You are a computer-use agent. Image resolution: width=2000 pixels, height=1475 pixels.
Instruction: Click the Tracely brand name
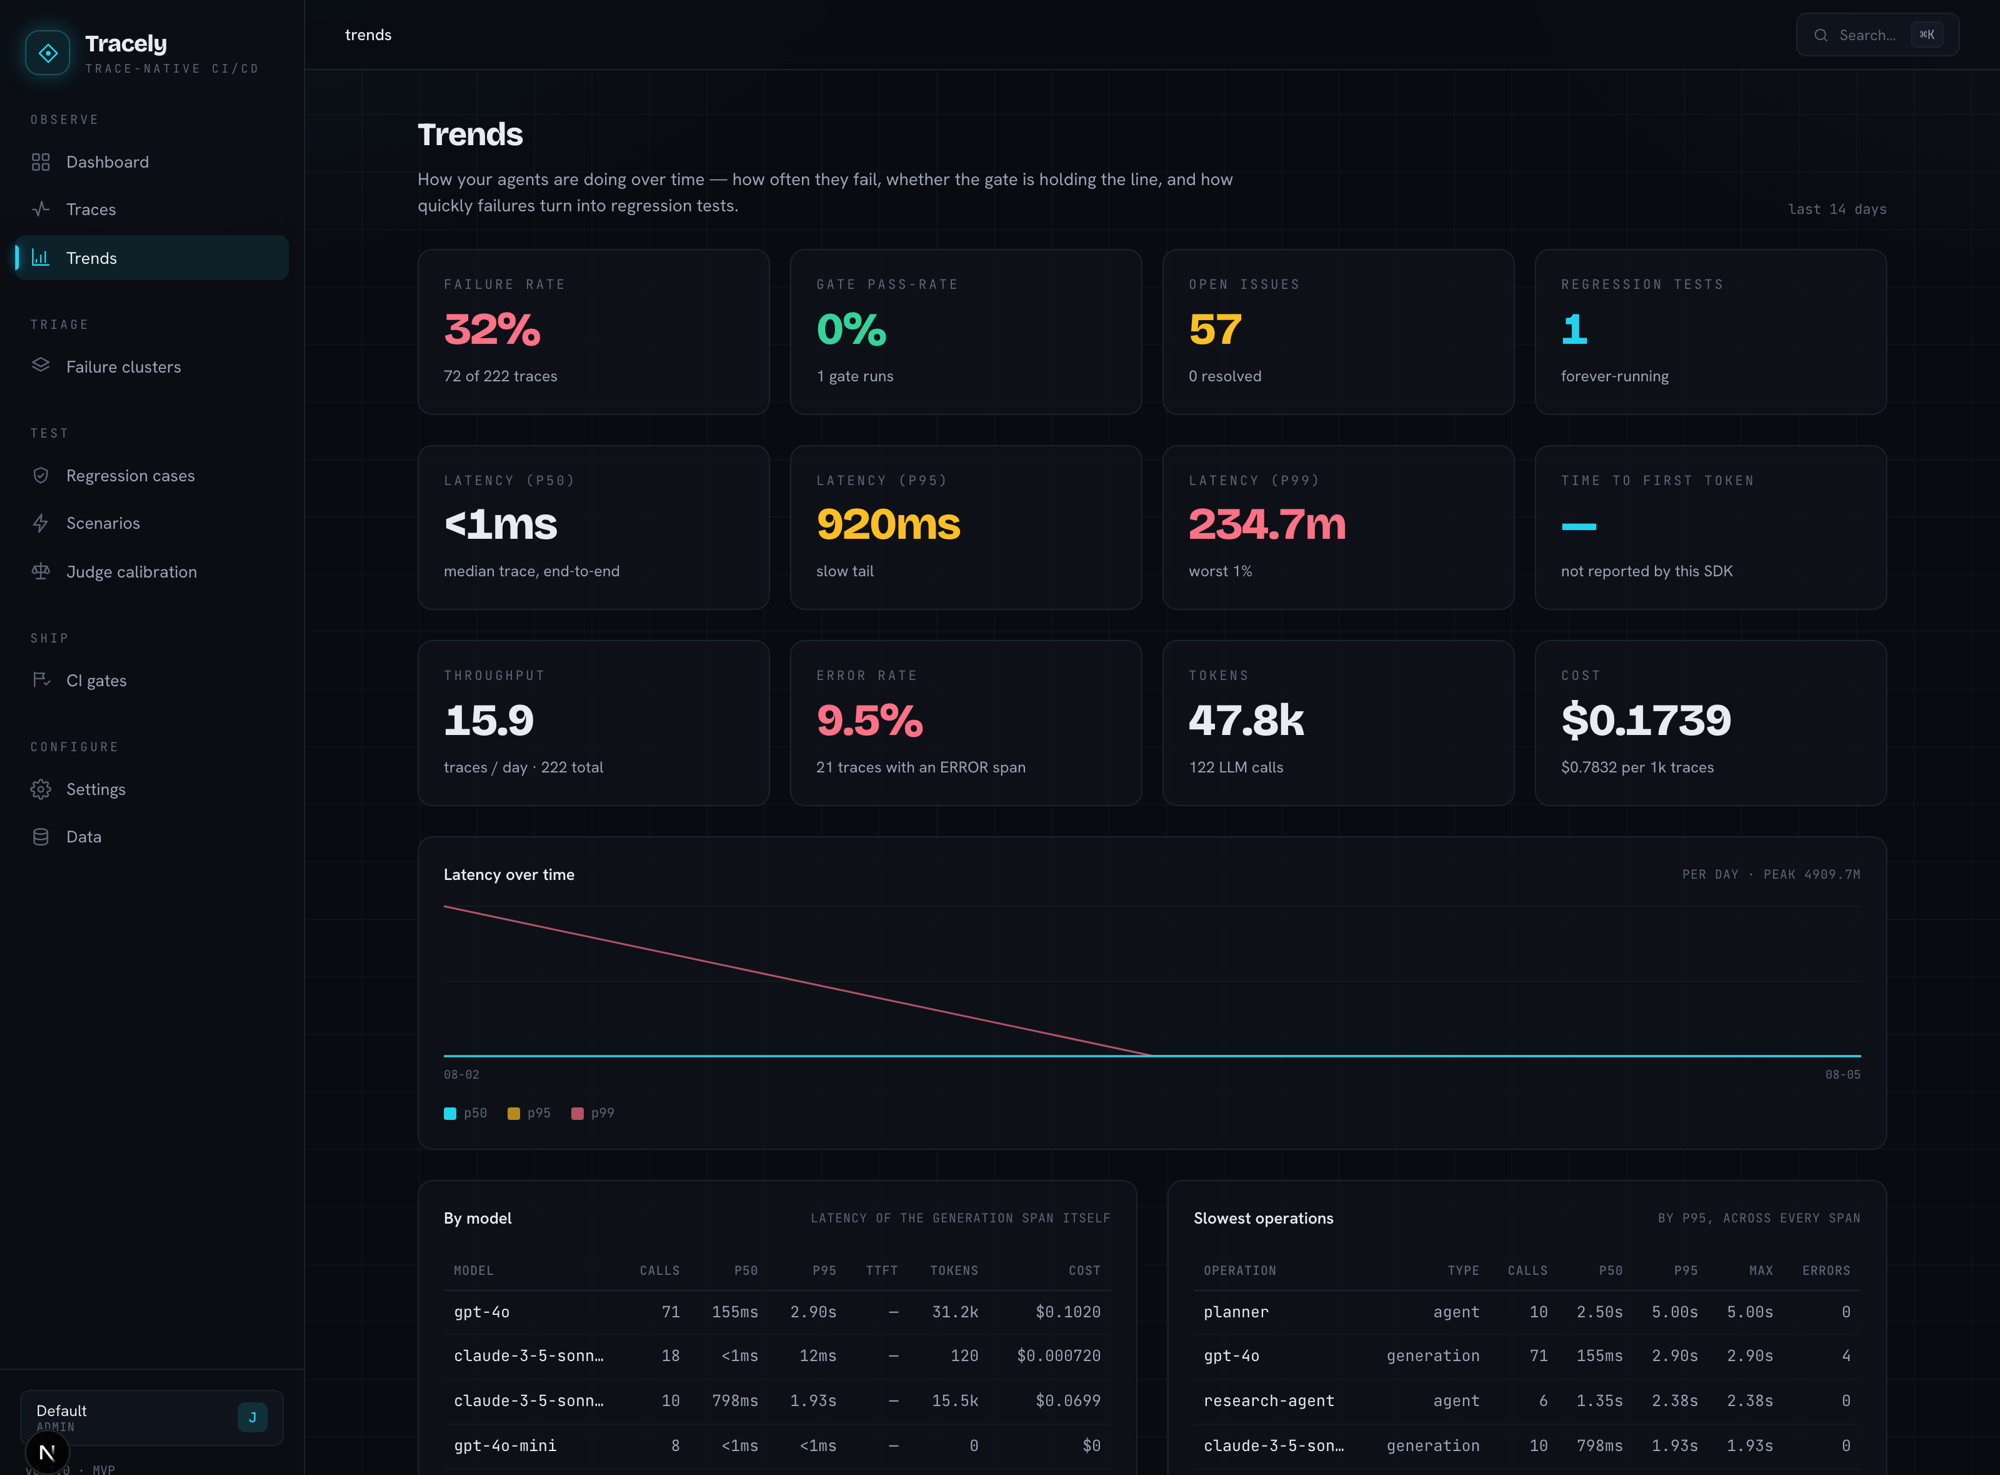(x=126, y=43)
